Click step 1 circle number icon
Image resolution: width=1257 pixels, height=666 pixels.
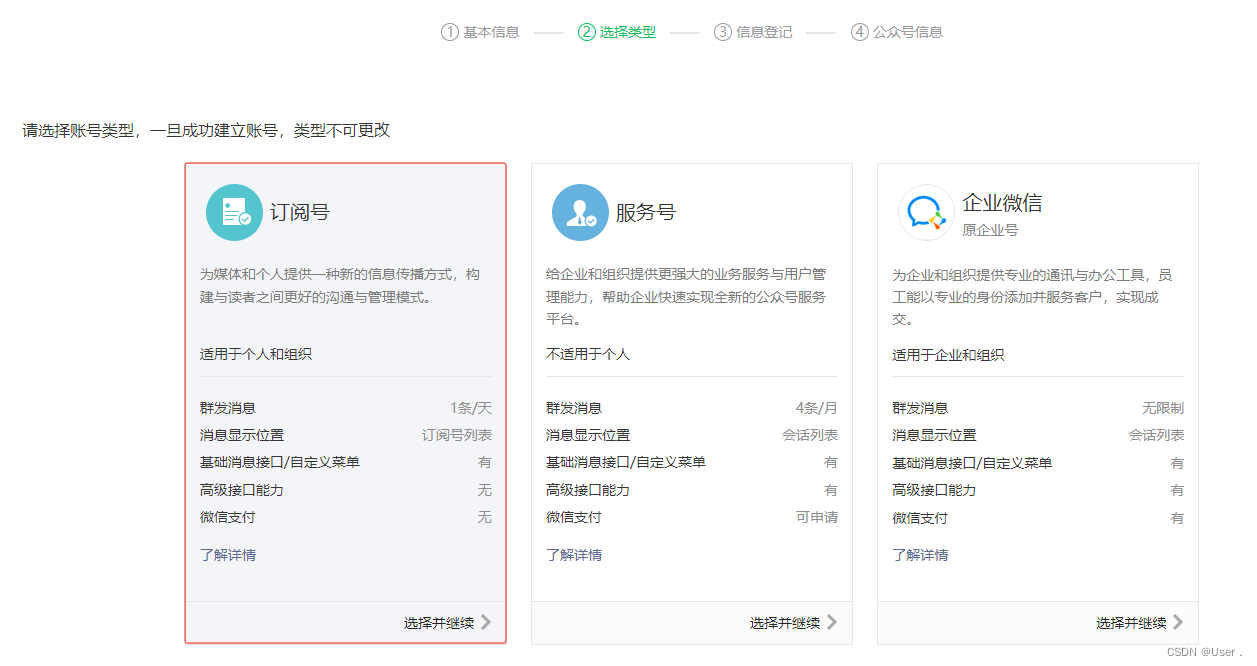(449, 32)
